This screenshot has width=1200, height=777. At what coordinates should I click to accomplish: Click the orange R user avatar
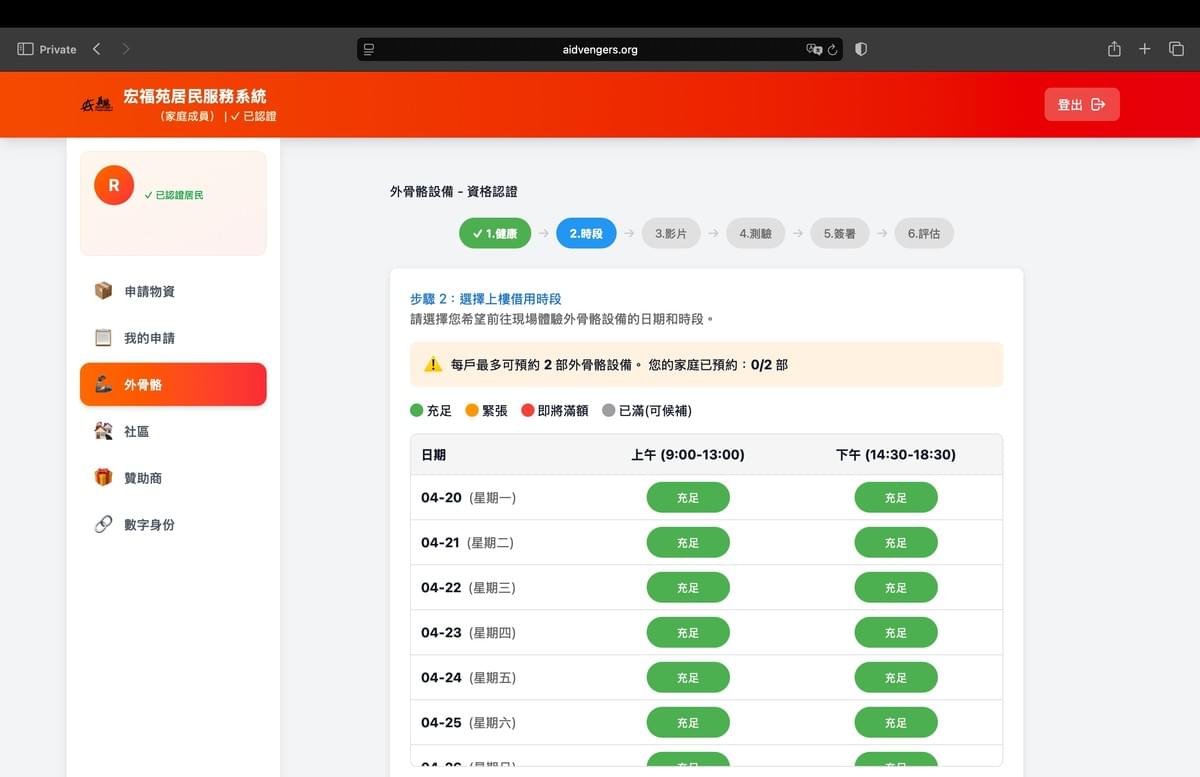point(114,186)
